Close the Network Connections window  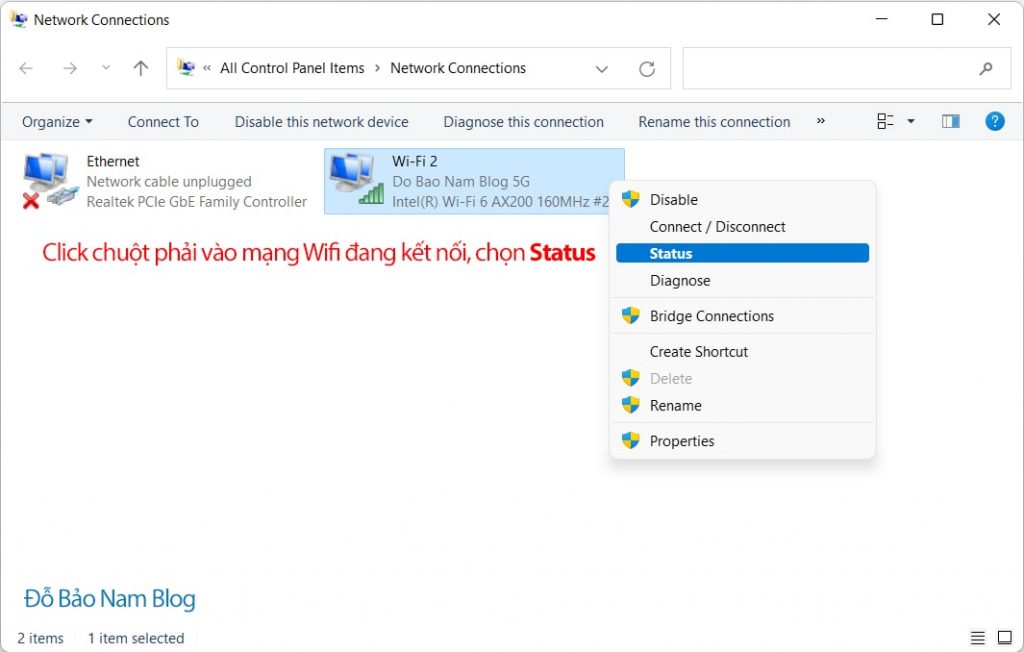coord(994,19)
